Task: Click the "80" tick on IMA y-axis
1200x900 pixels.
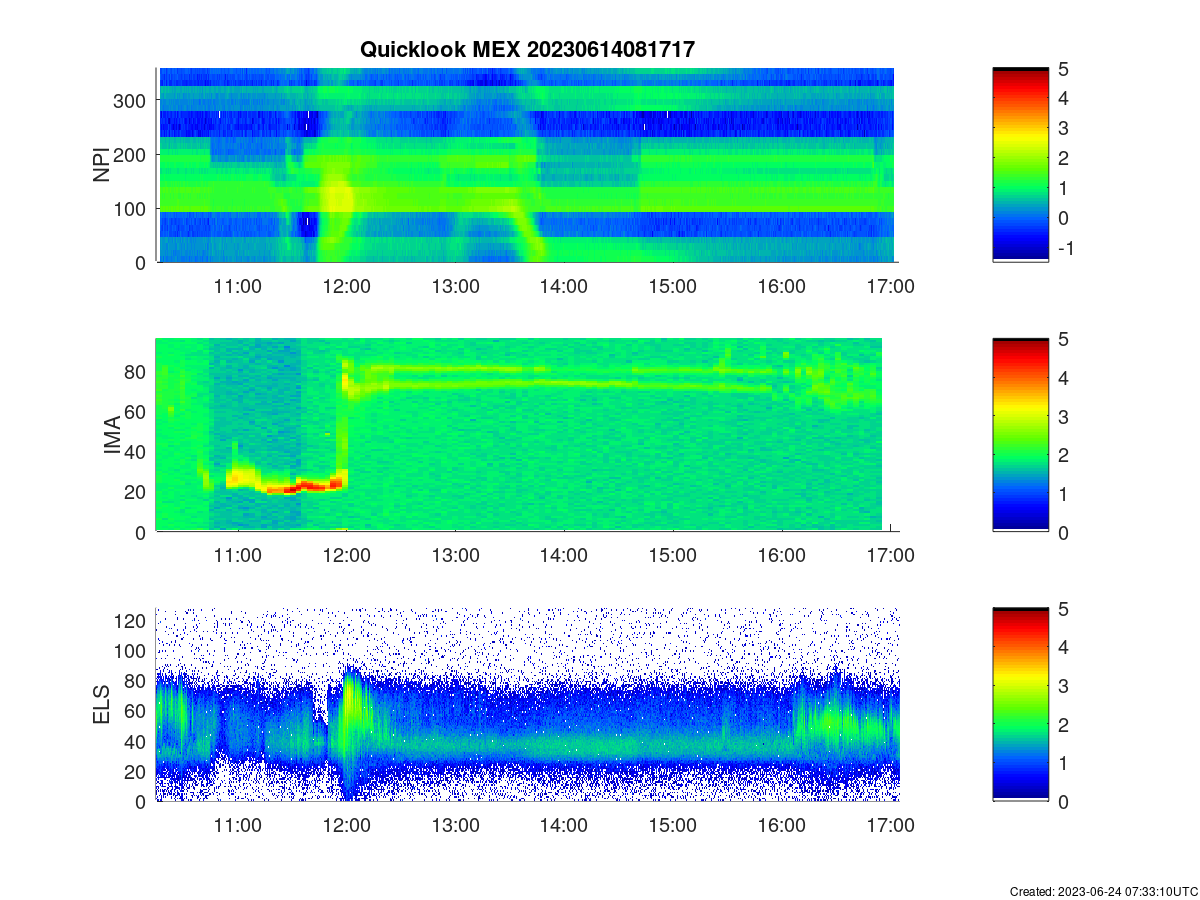Action: (136, 371)
